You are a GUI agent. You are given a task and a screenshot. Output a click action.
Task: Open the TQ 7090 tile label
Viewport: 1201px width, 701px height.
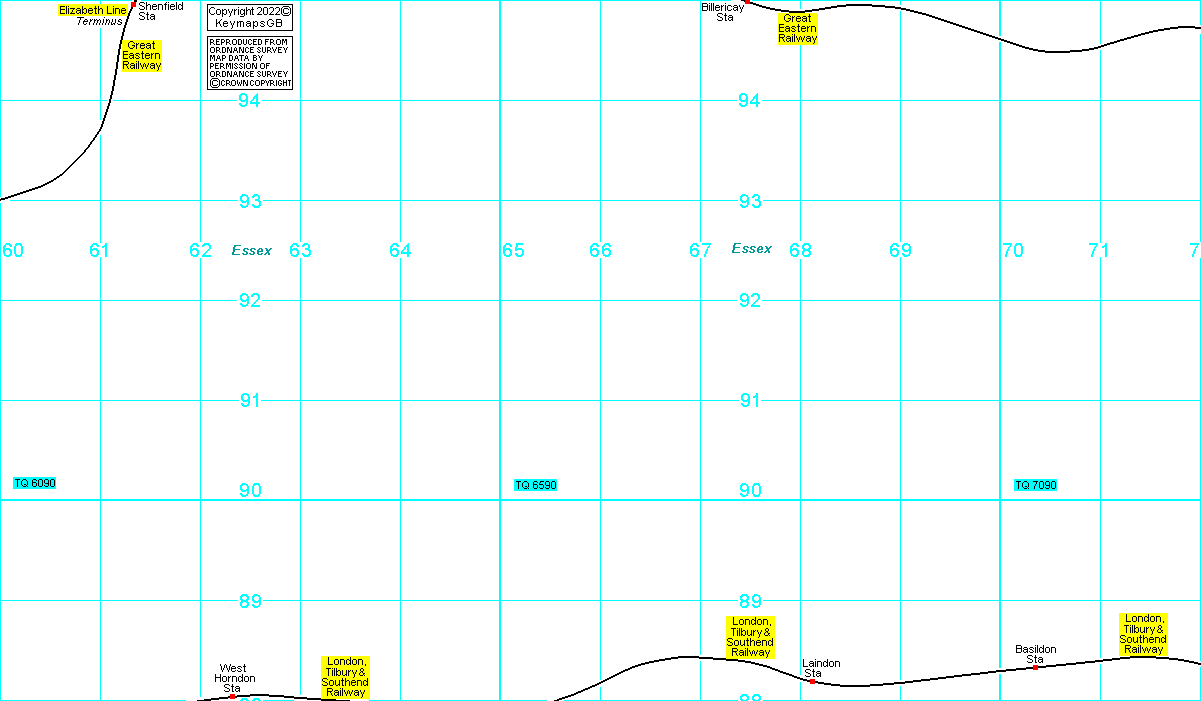pyautogui.click(x=1035, y=485)
